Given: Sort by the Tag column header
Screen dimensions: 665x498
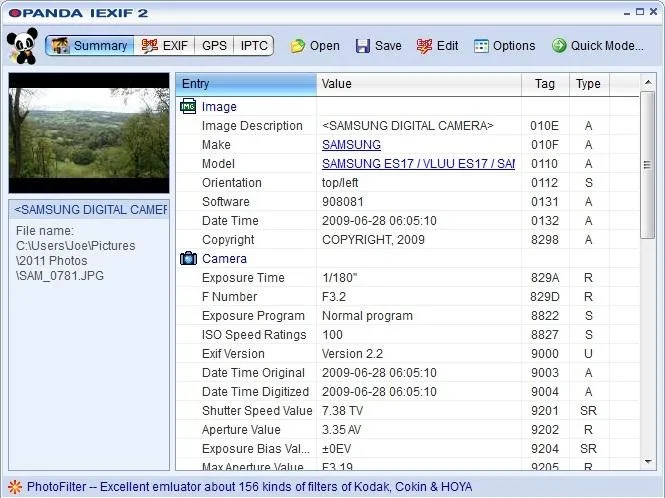Looking at the screenshot, I should tap(545, 84).
